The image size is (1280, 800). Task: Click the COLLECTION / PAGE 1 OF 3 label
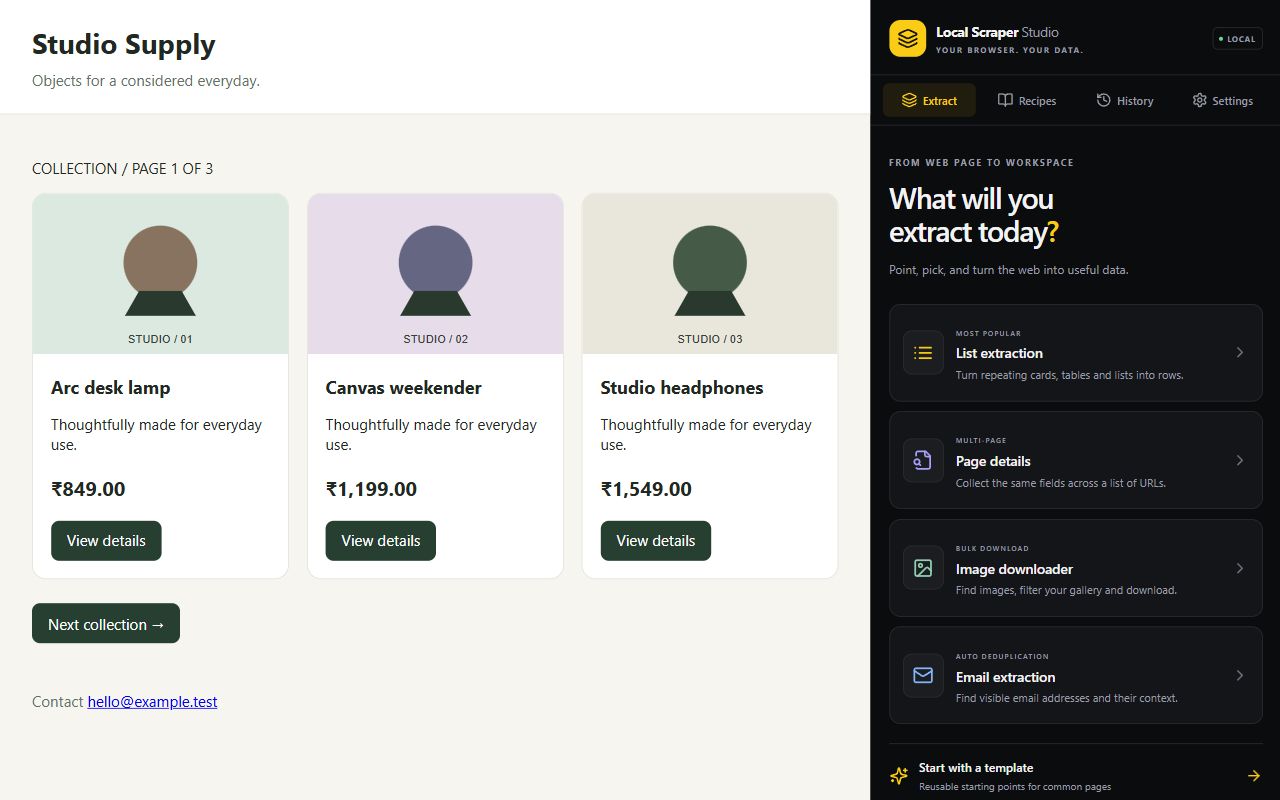122,169
